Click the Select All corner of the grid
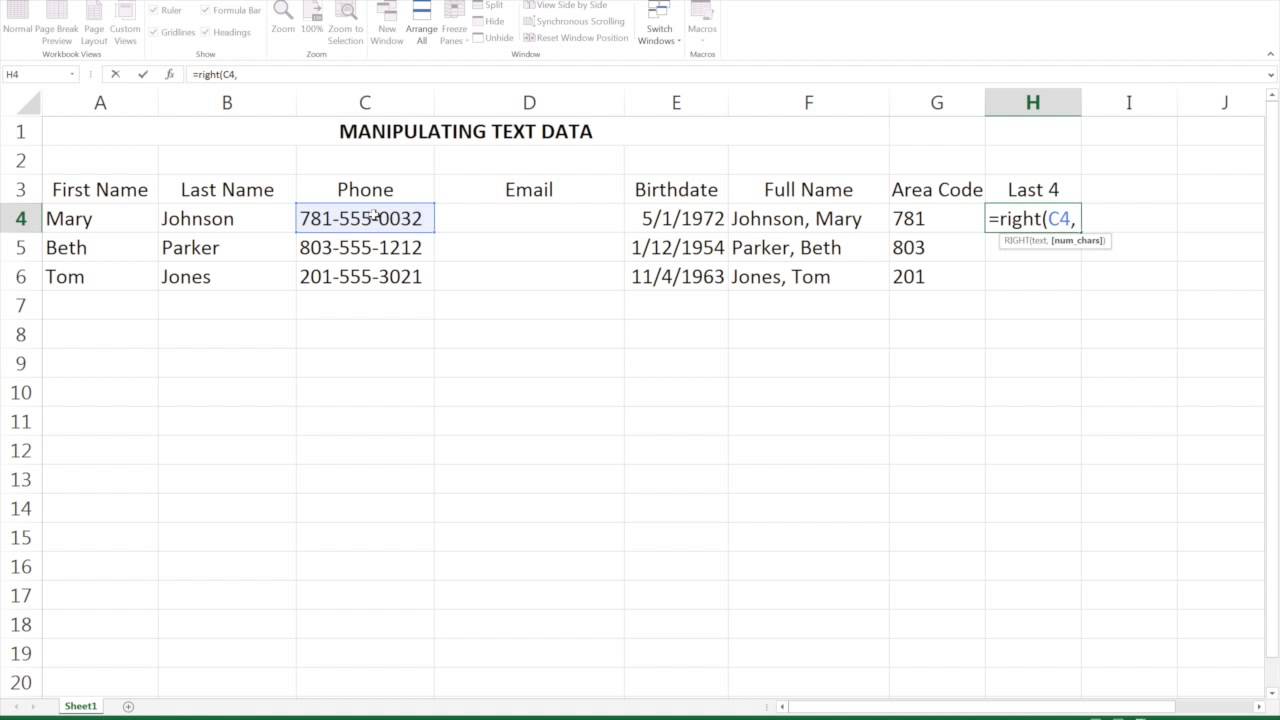This screenshot has width=1280, height=720. [21, 102]
